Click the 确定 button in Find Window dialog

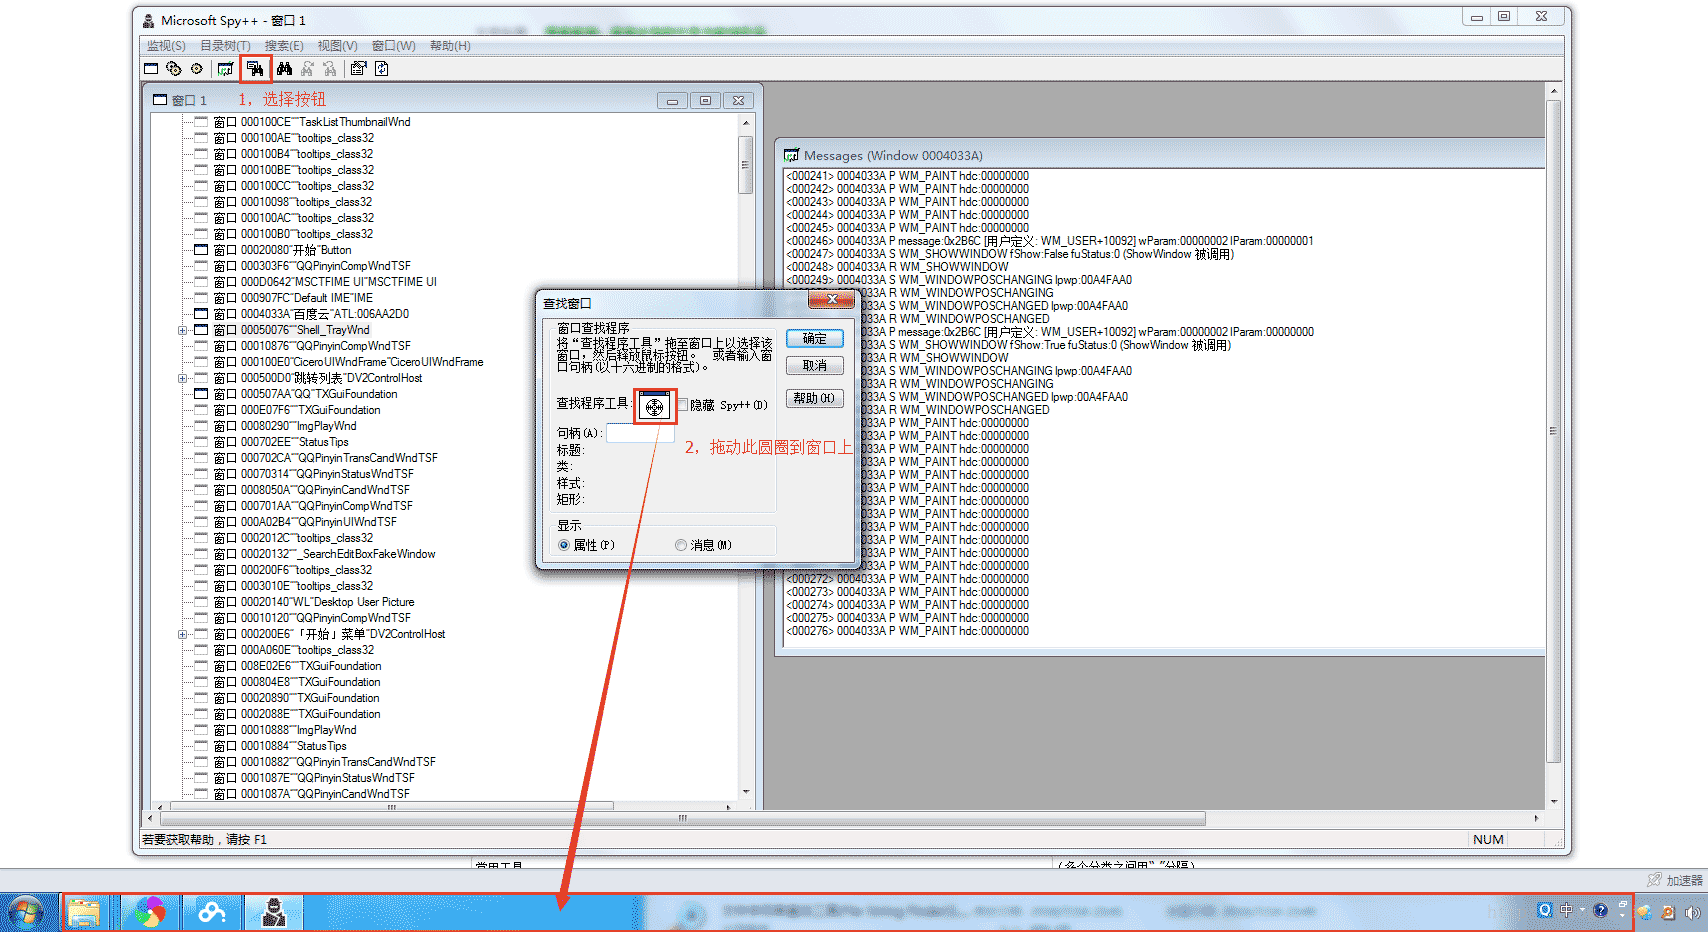point(815,339)
